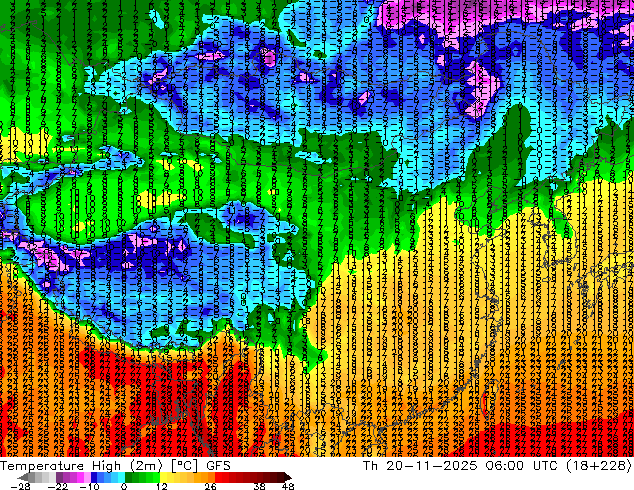Pick the dark purple legend swatch at -22
The image size is (634, 490).
point(59,477)
